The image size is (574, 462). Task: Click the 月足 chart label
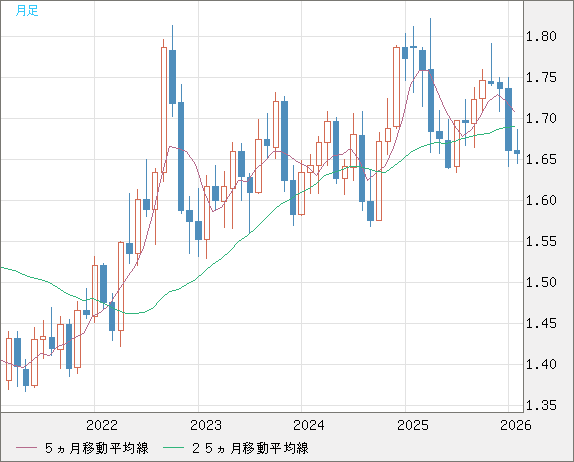point(27,11)
